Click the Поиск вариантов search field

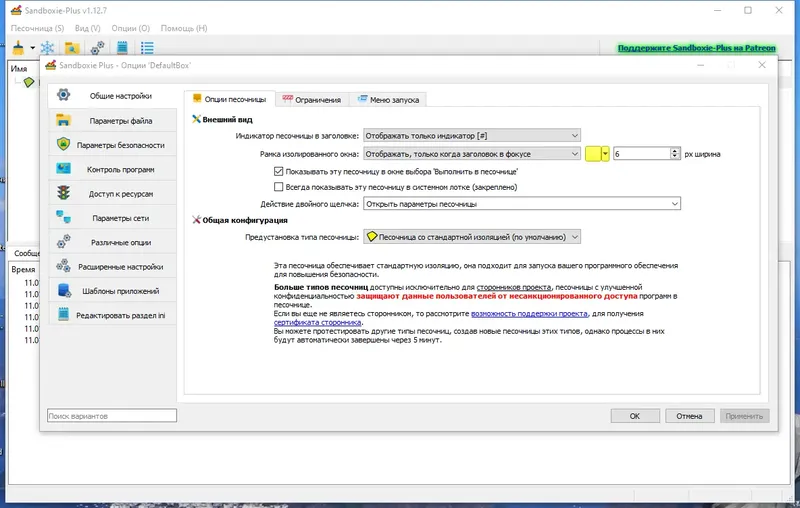112,416
